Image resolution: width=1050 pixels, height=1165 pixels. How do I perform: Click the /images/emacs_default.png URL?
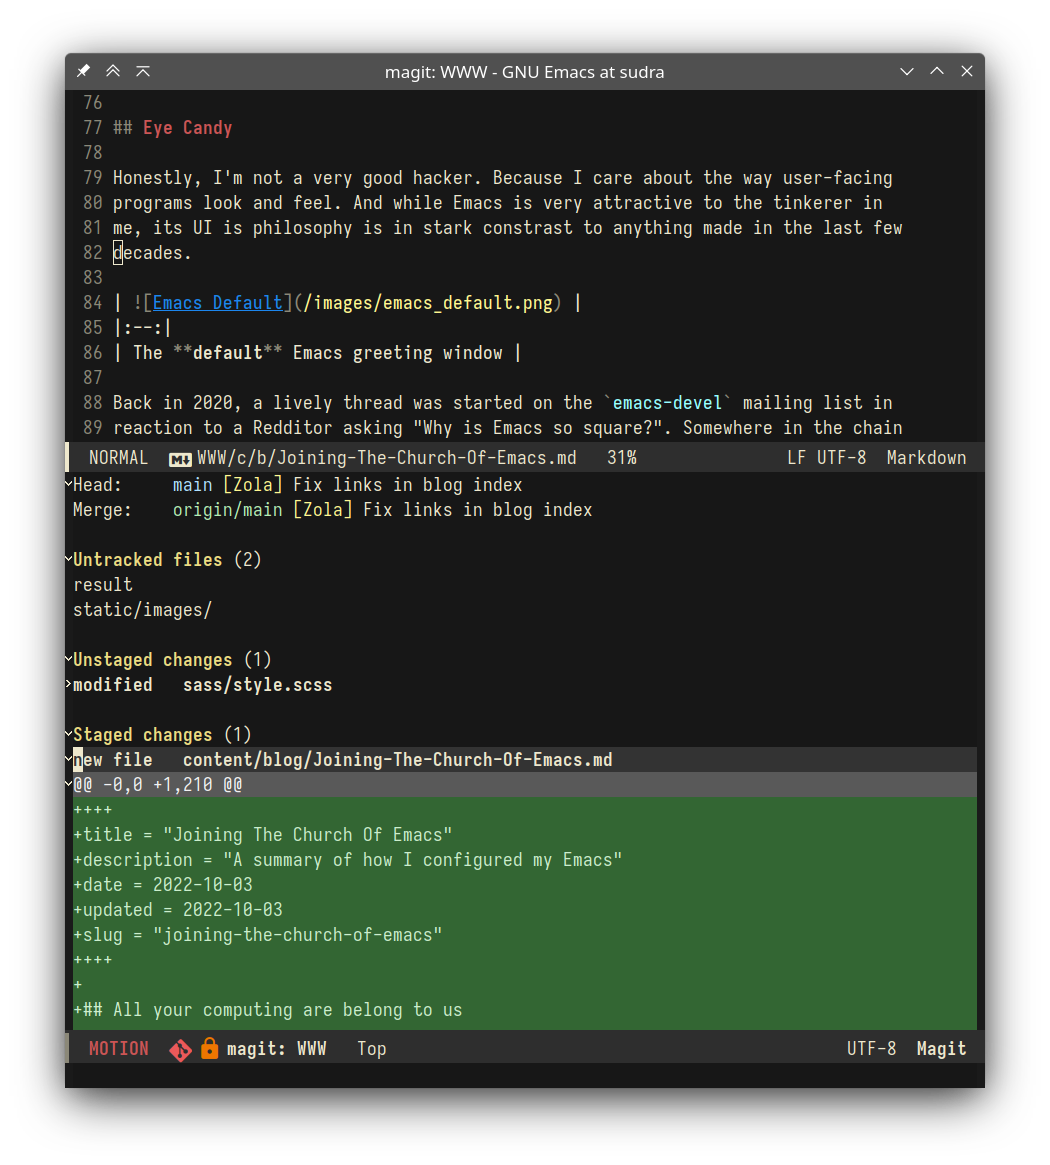[428, 303]
